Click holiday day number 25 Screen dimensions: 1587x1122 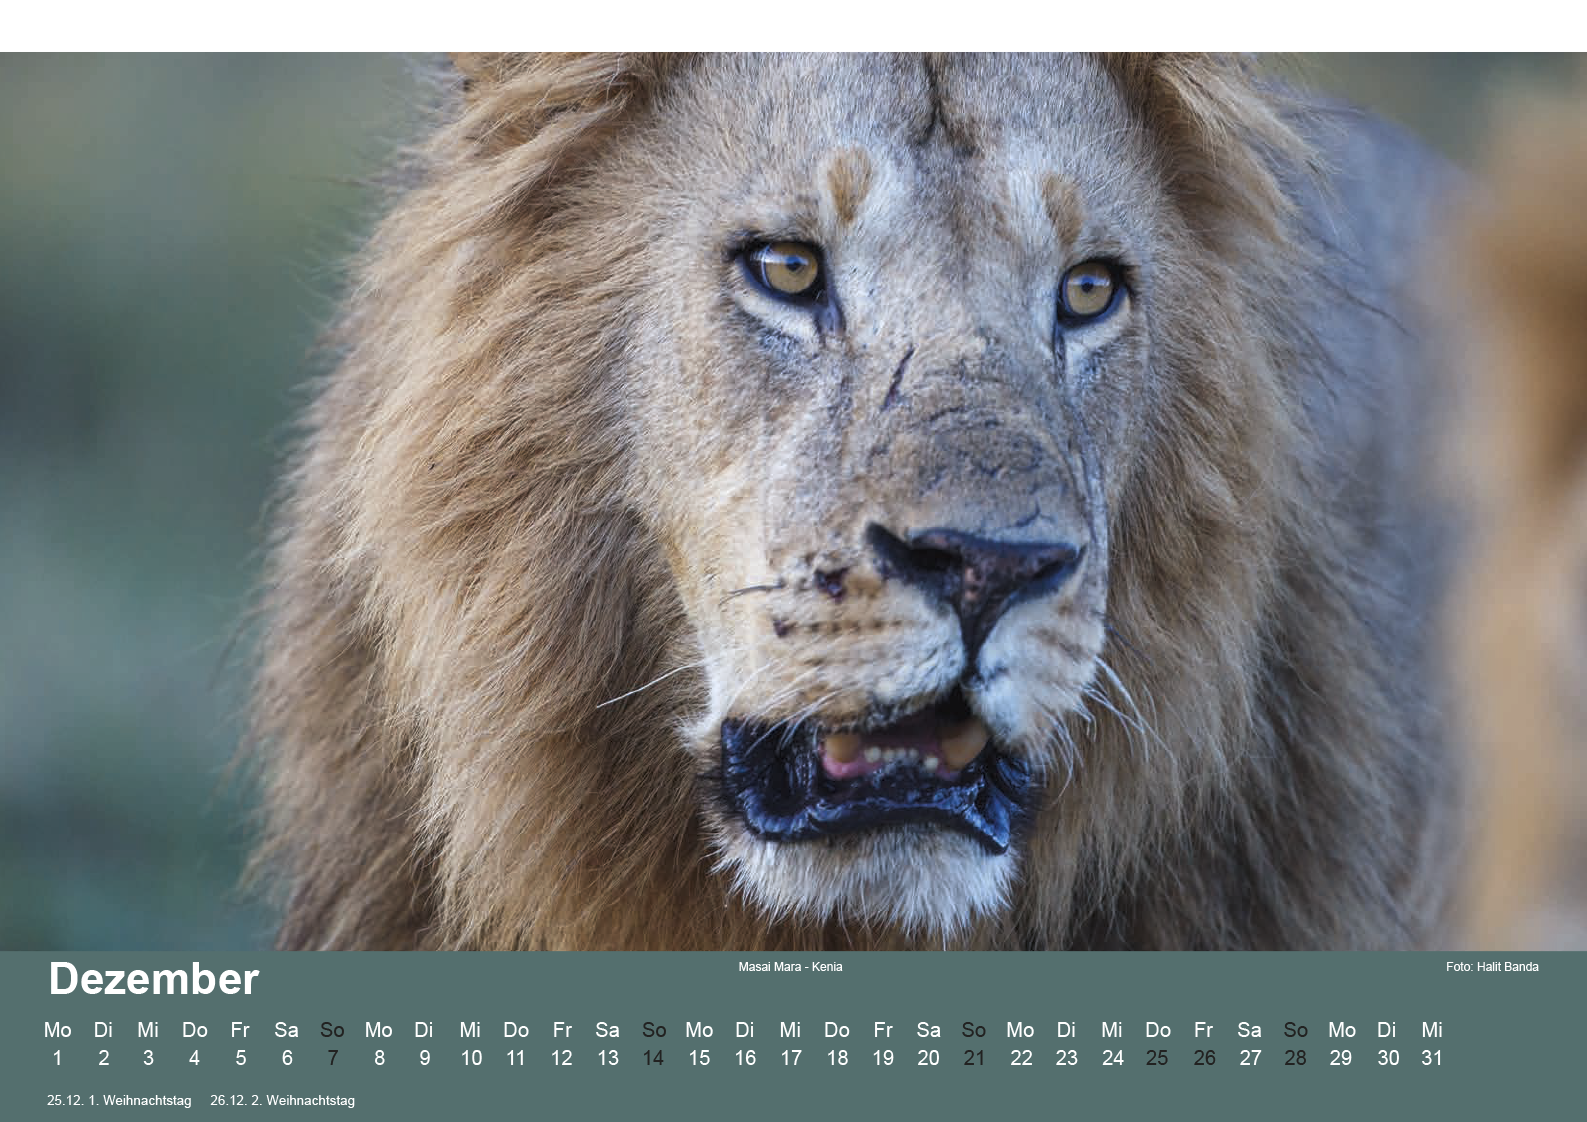click(x=1157, y=1058)
